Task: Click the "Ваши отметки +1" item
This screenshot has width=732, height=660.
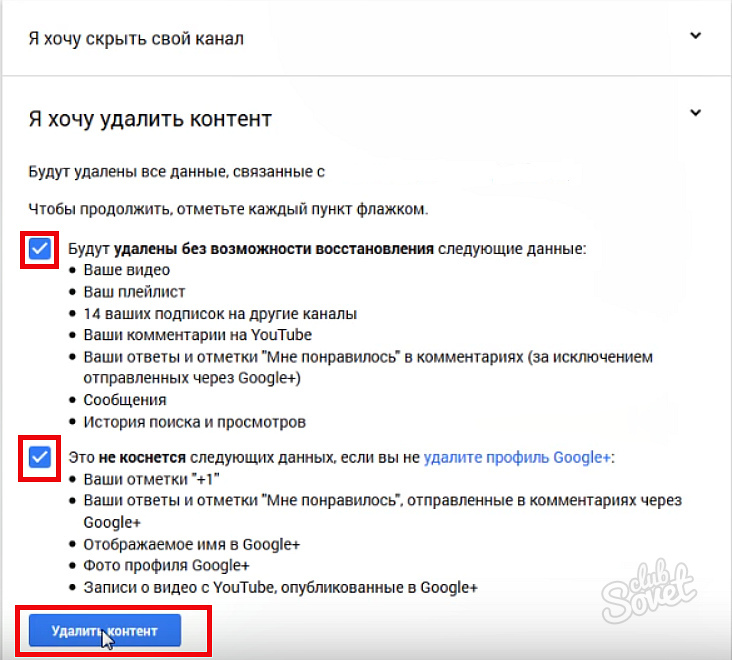Action: pos(151,479)
